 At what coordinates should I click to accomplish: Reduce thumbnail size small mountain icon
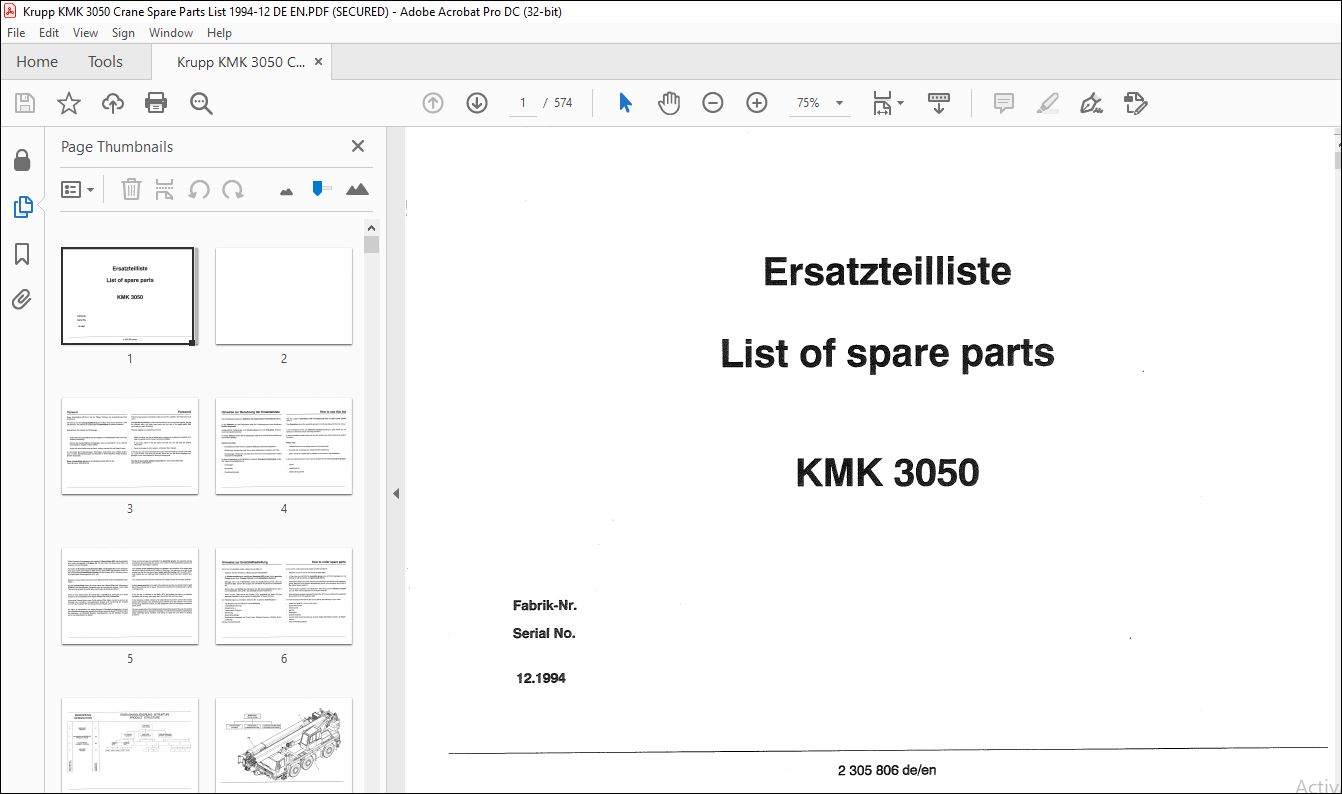(x=286, y=190)
